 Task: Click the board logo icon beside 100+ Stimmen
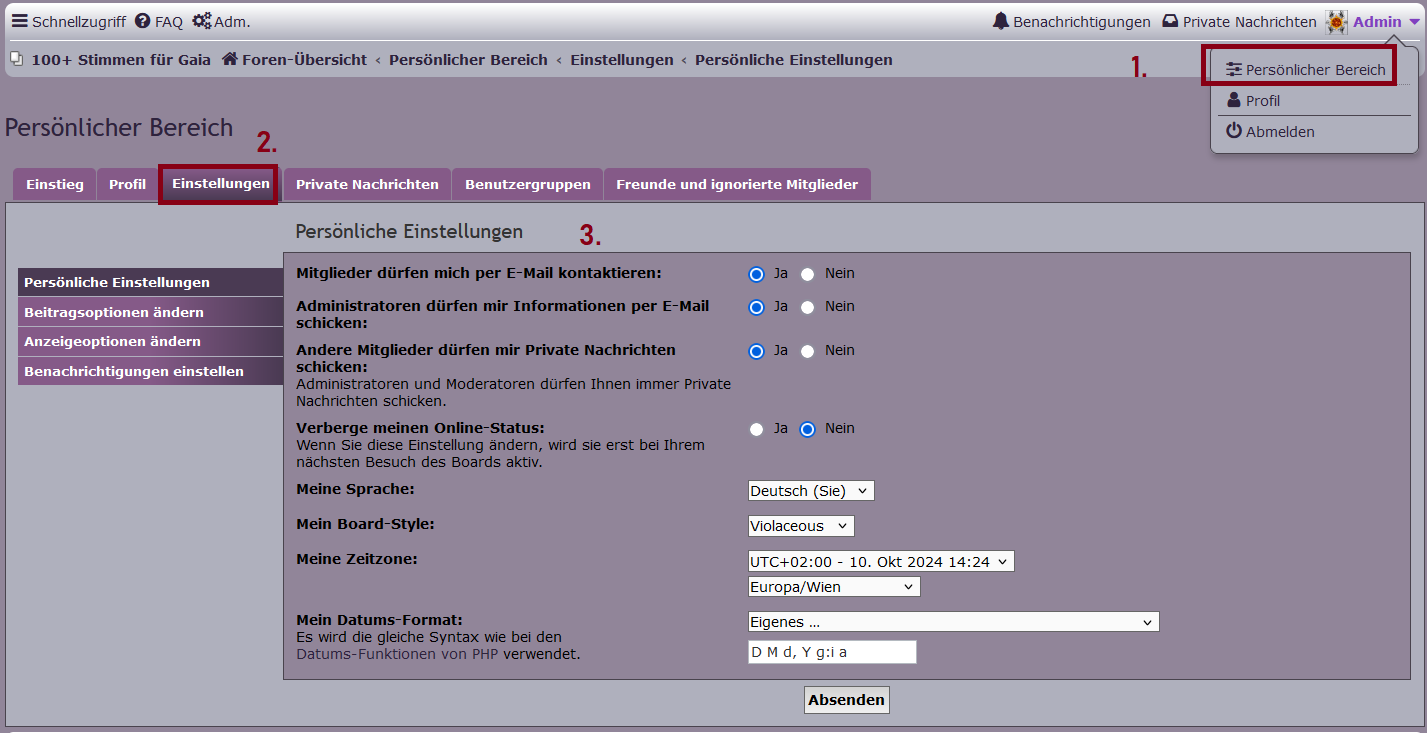click(16, 59)
